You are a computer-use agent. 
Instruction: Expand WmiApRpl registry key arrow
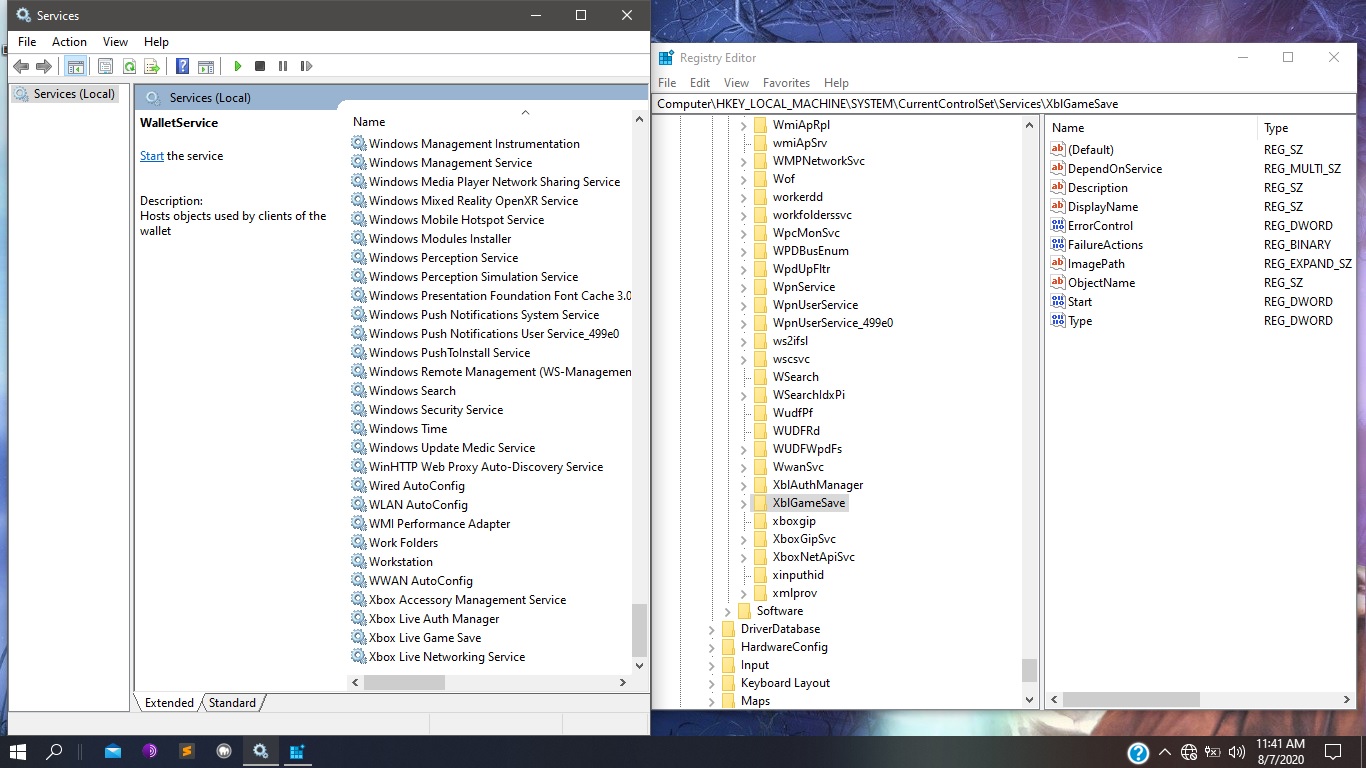point(743,125)
